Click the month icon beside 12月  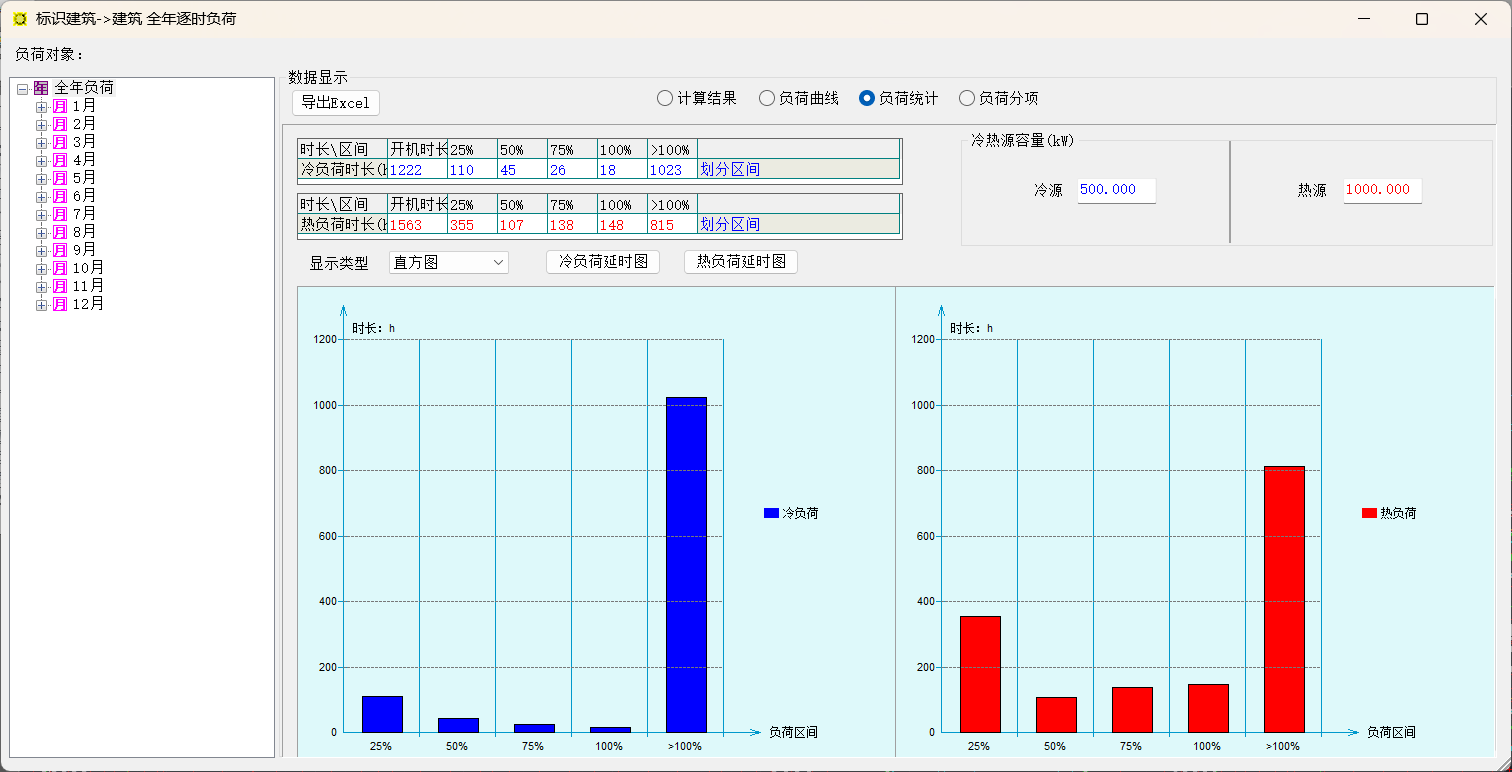[x=60, y=304]
